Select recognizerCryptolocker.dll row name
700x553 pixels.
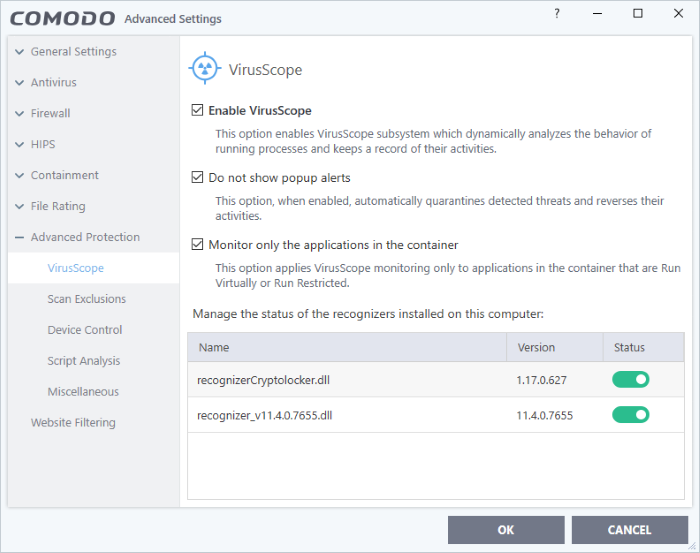[x=263, y=380]
